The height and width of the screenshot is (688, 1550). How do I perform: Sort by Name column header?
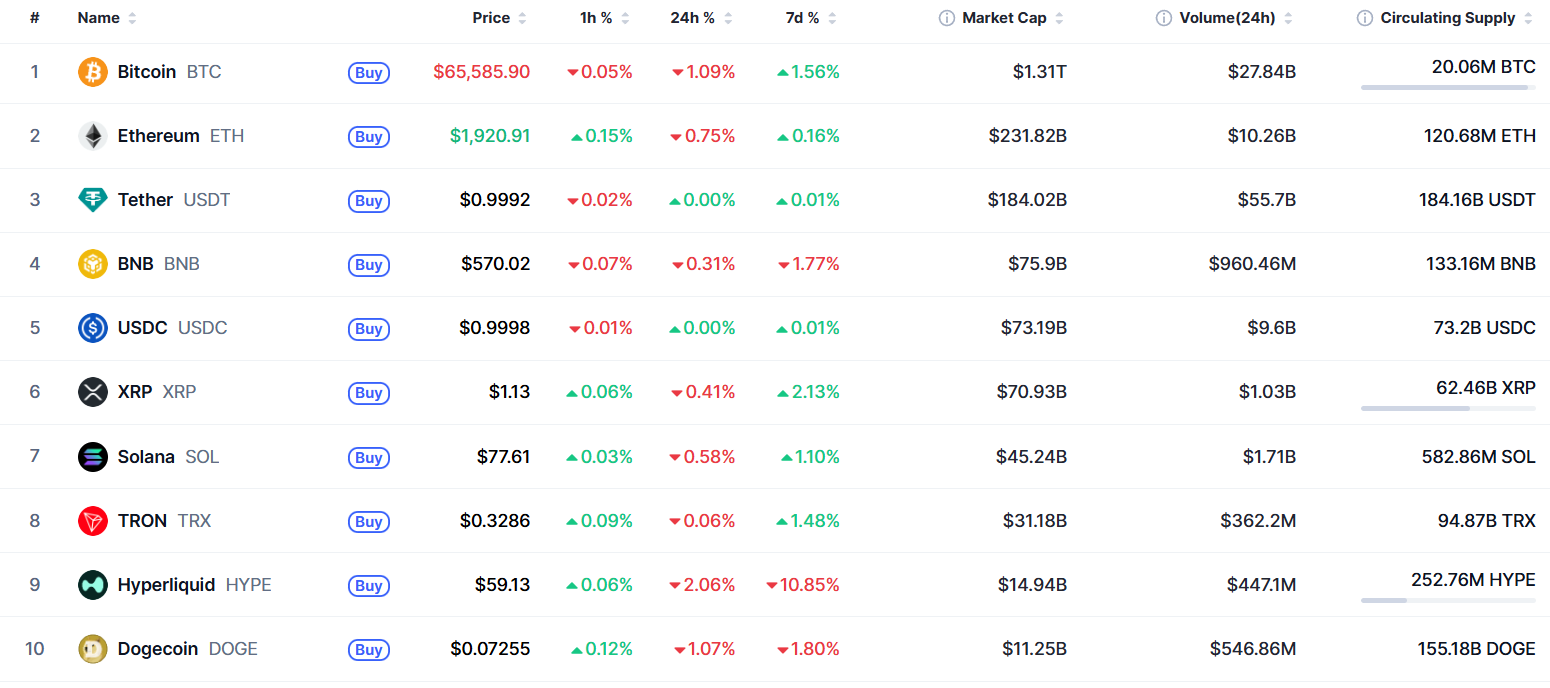pyautogui.click(x=107, y=18)
